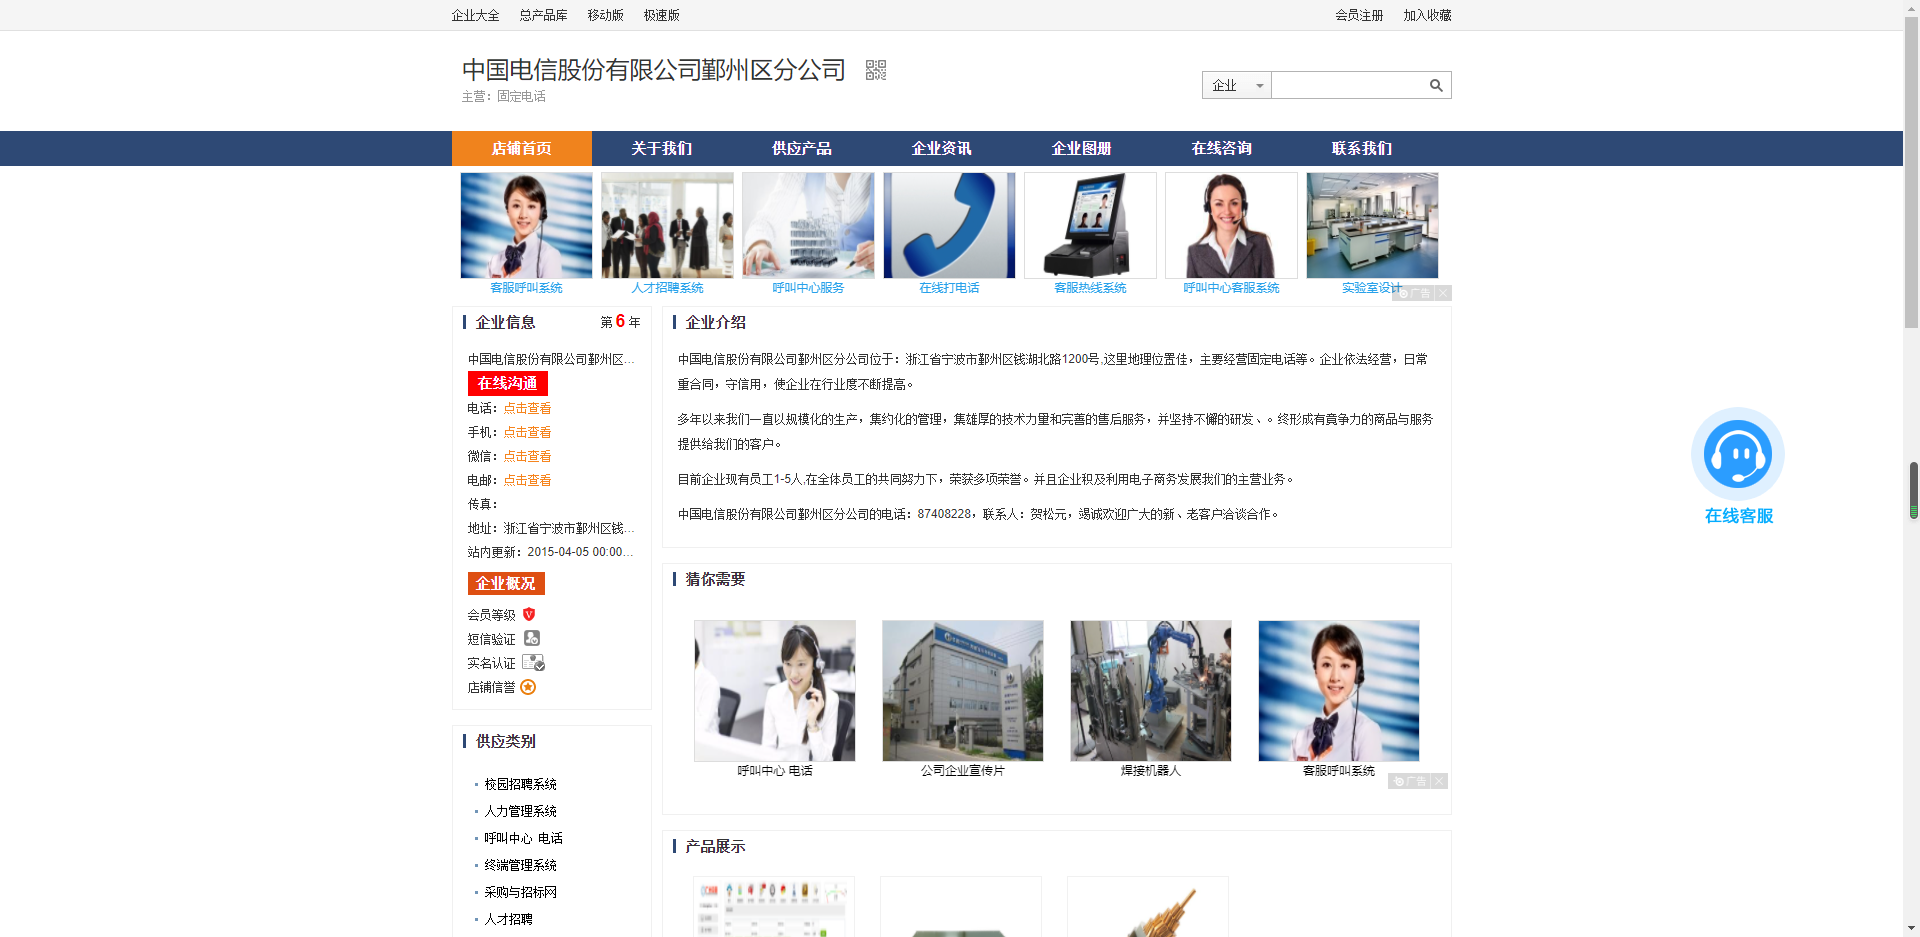Select 人力管理系统 in supply categories

(x=520, y=811)
